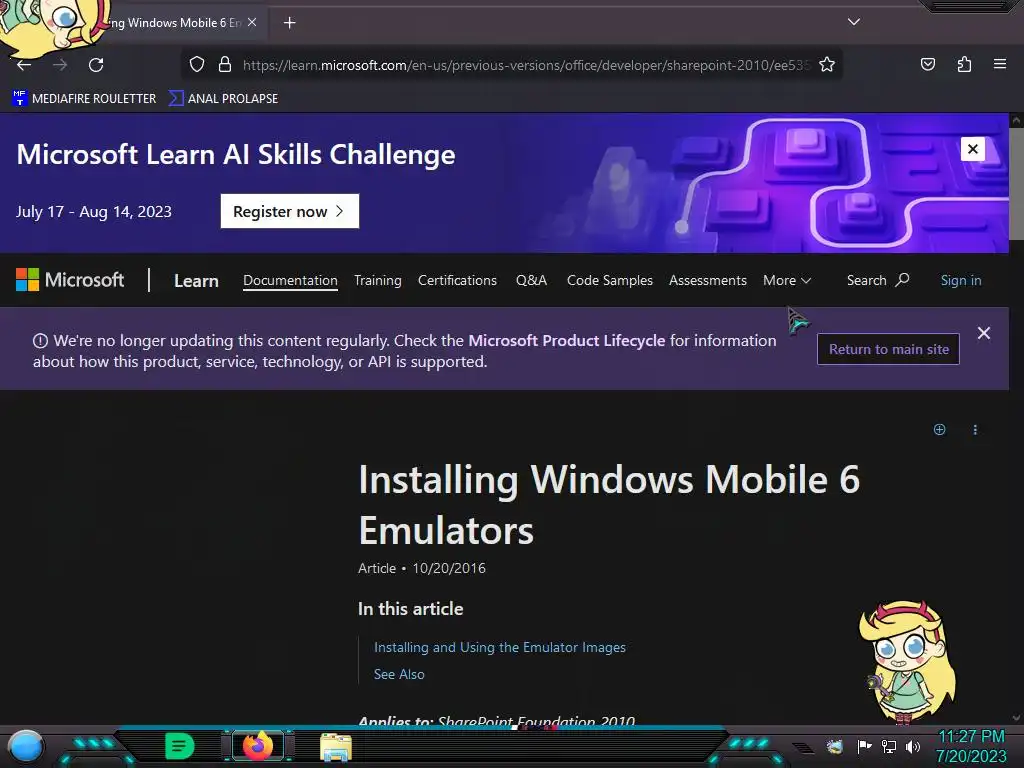Click the 'In this article' heading

[x=410, y=609]
